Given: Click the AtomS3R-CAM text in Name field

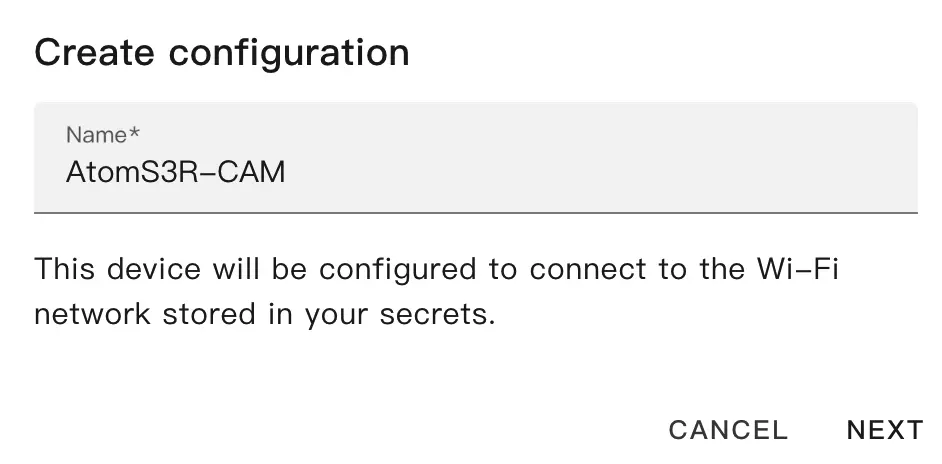Looking at the screenshot, I should click(176, 172).
